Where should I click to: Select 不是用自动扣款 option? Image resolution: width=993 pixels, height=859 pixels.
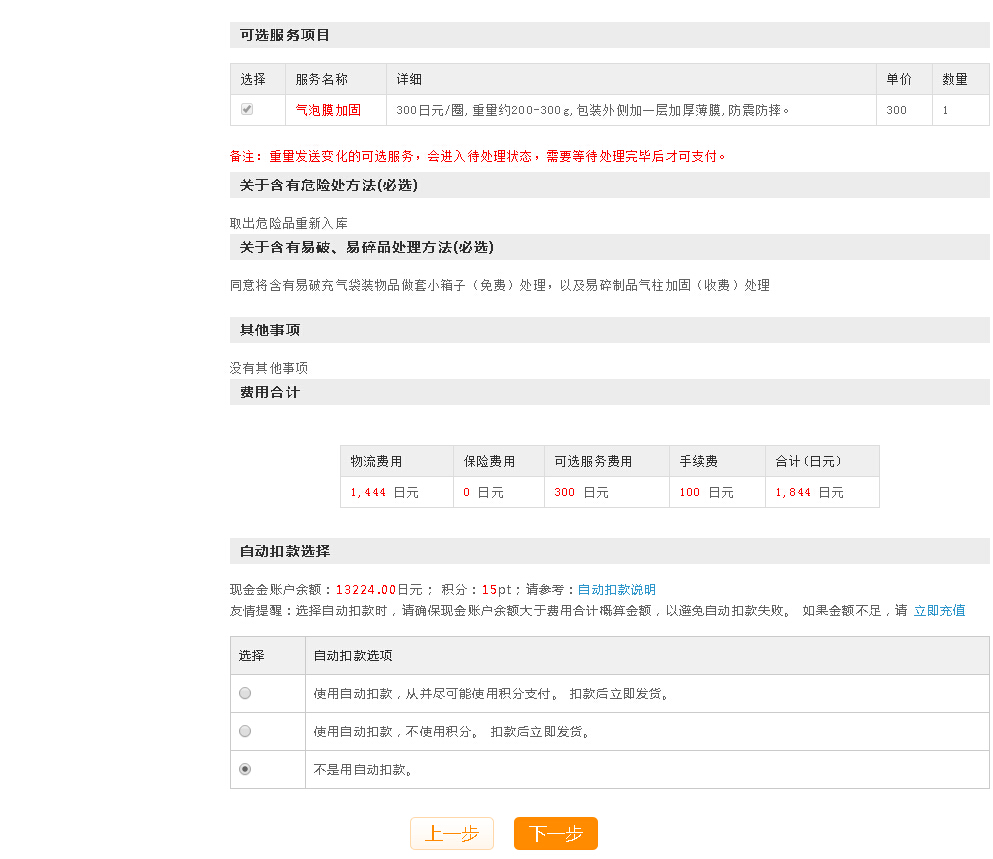point(244,769)
